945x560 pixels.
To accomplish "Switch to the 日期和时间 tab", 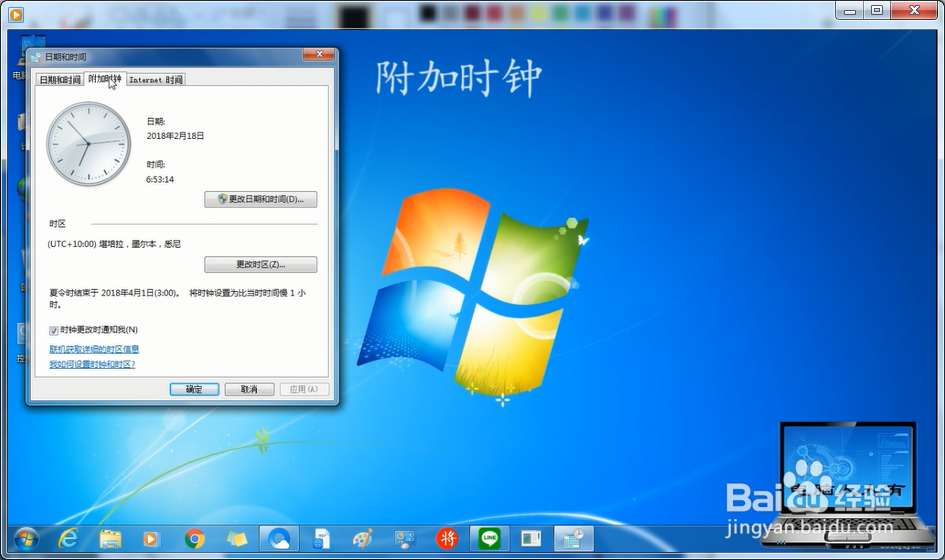I will tap(60, 80).
